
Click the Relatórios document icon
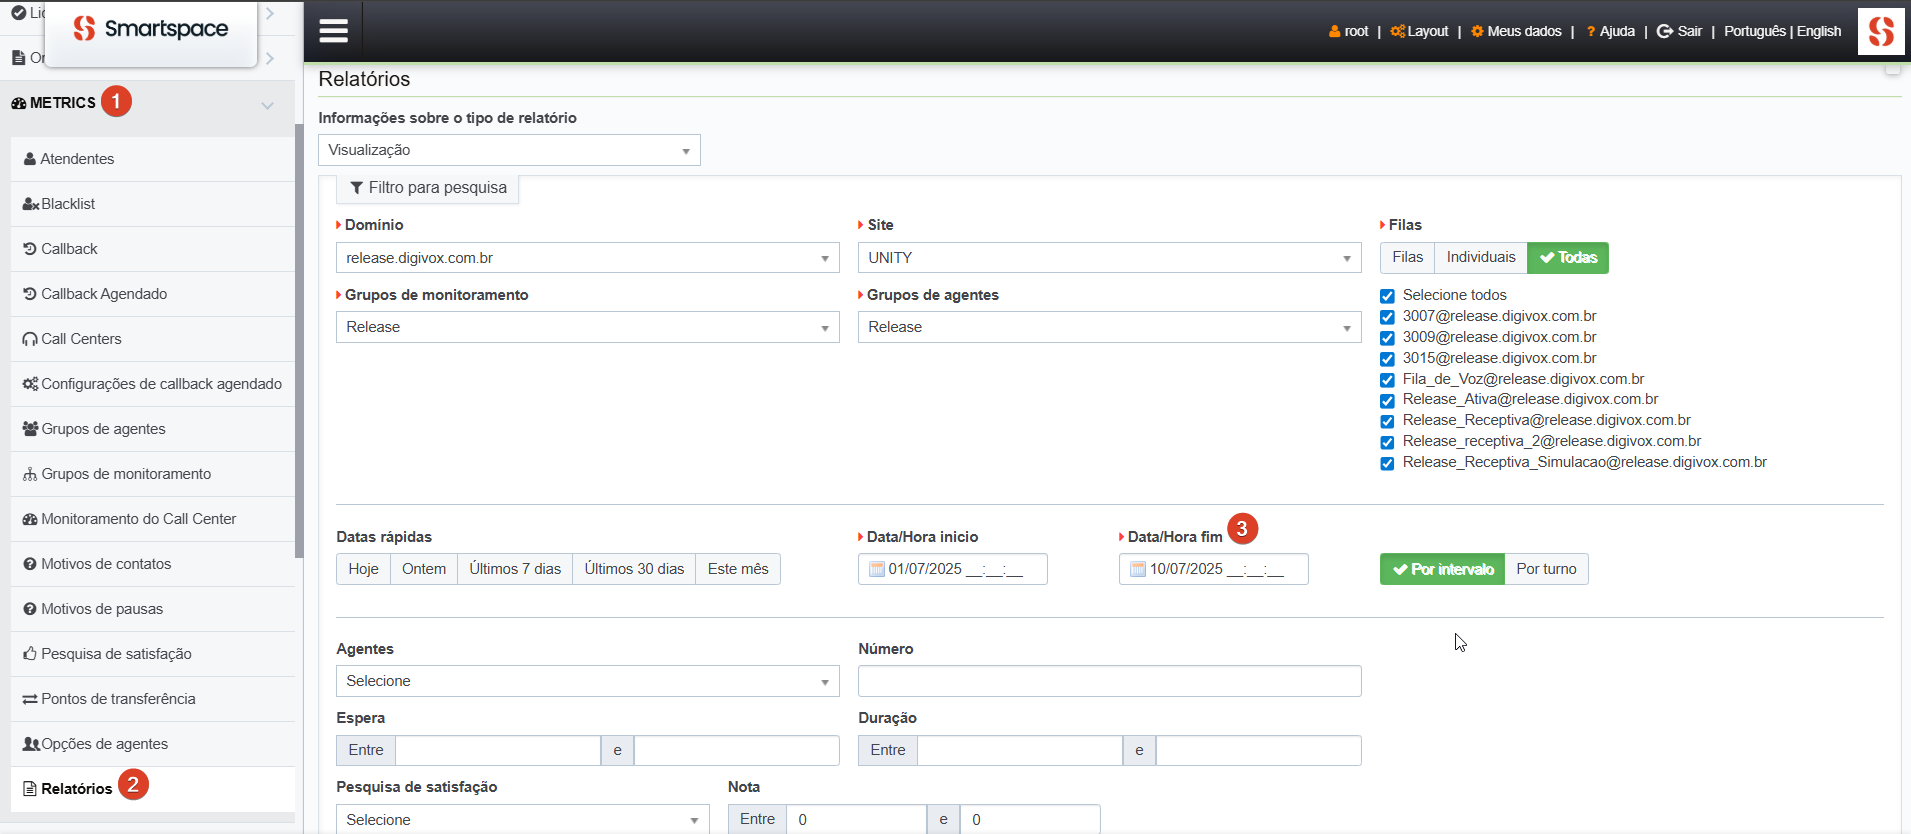coord(30,789)
